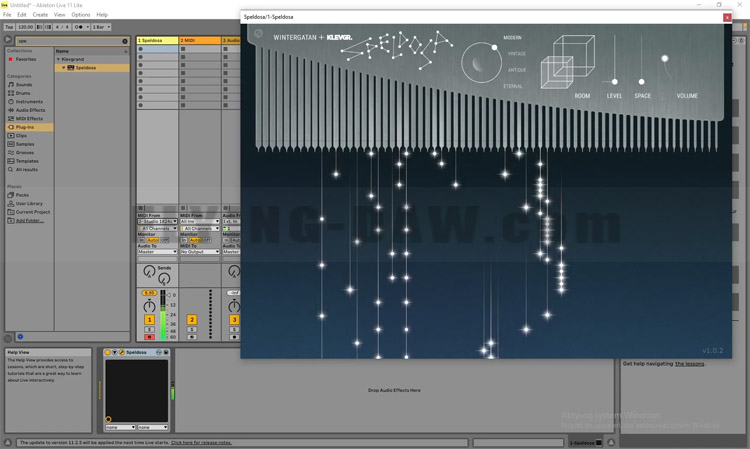The height and width of the screenshot is (449, 750).
Task: Open the User Library place
Action: coord(29,204)
